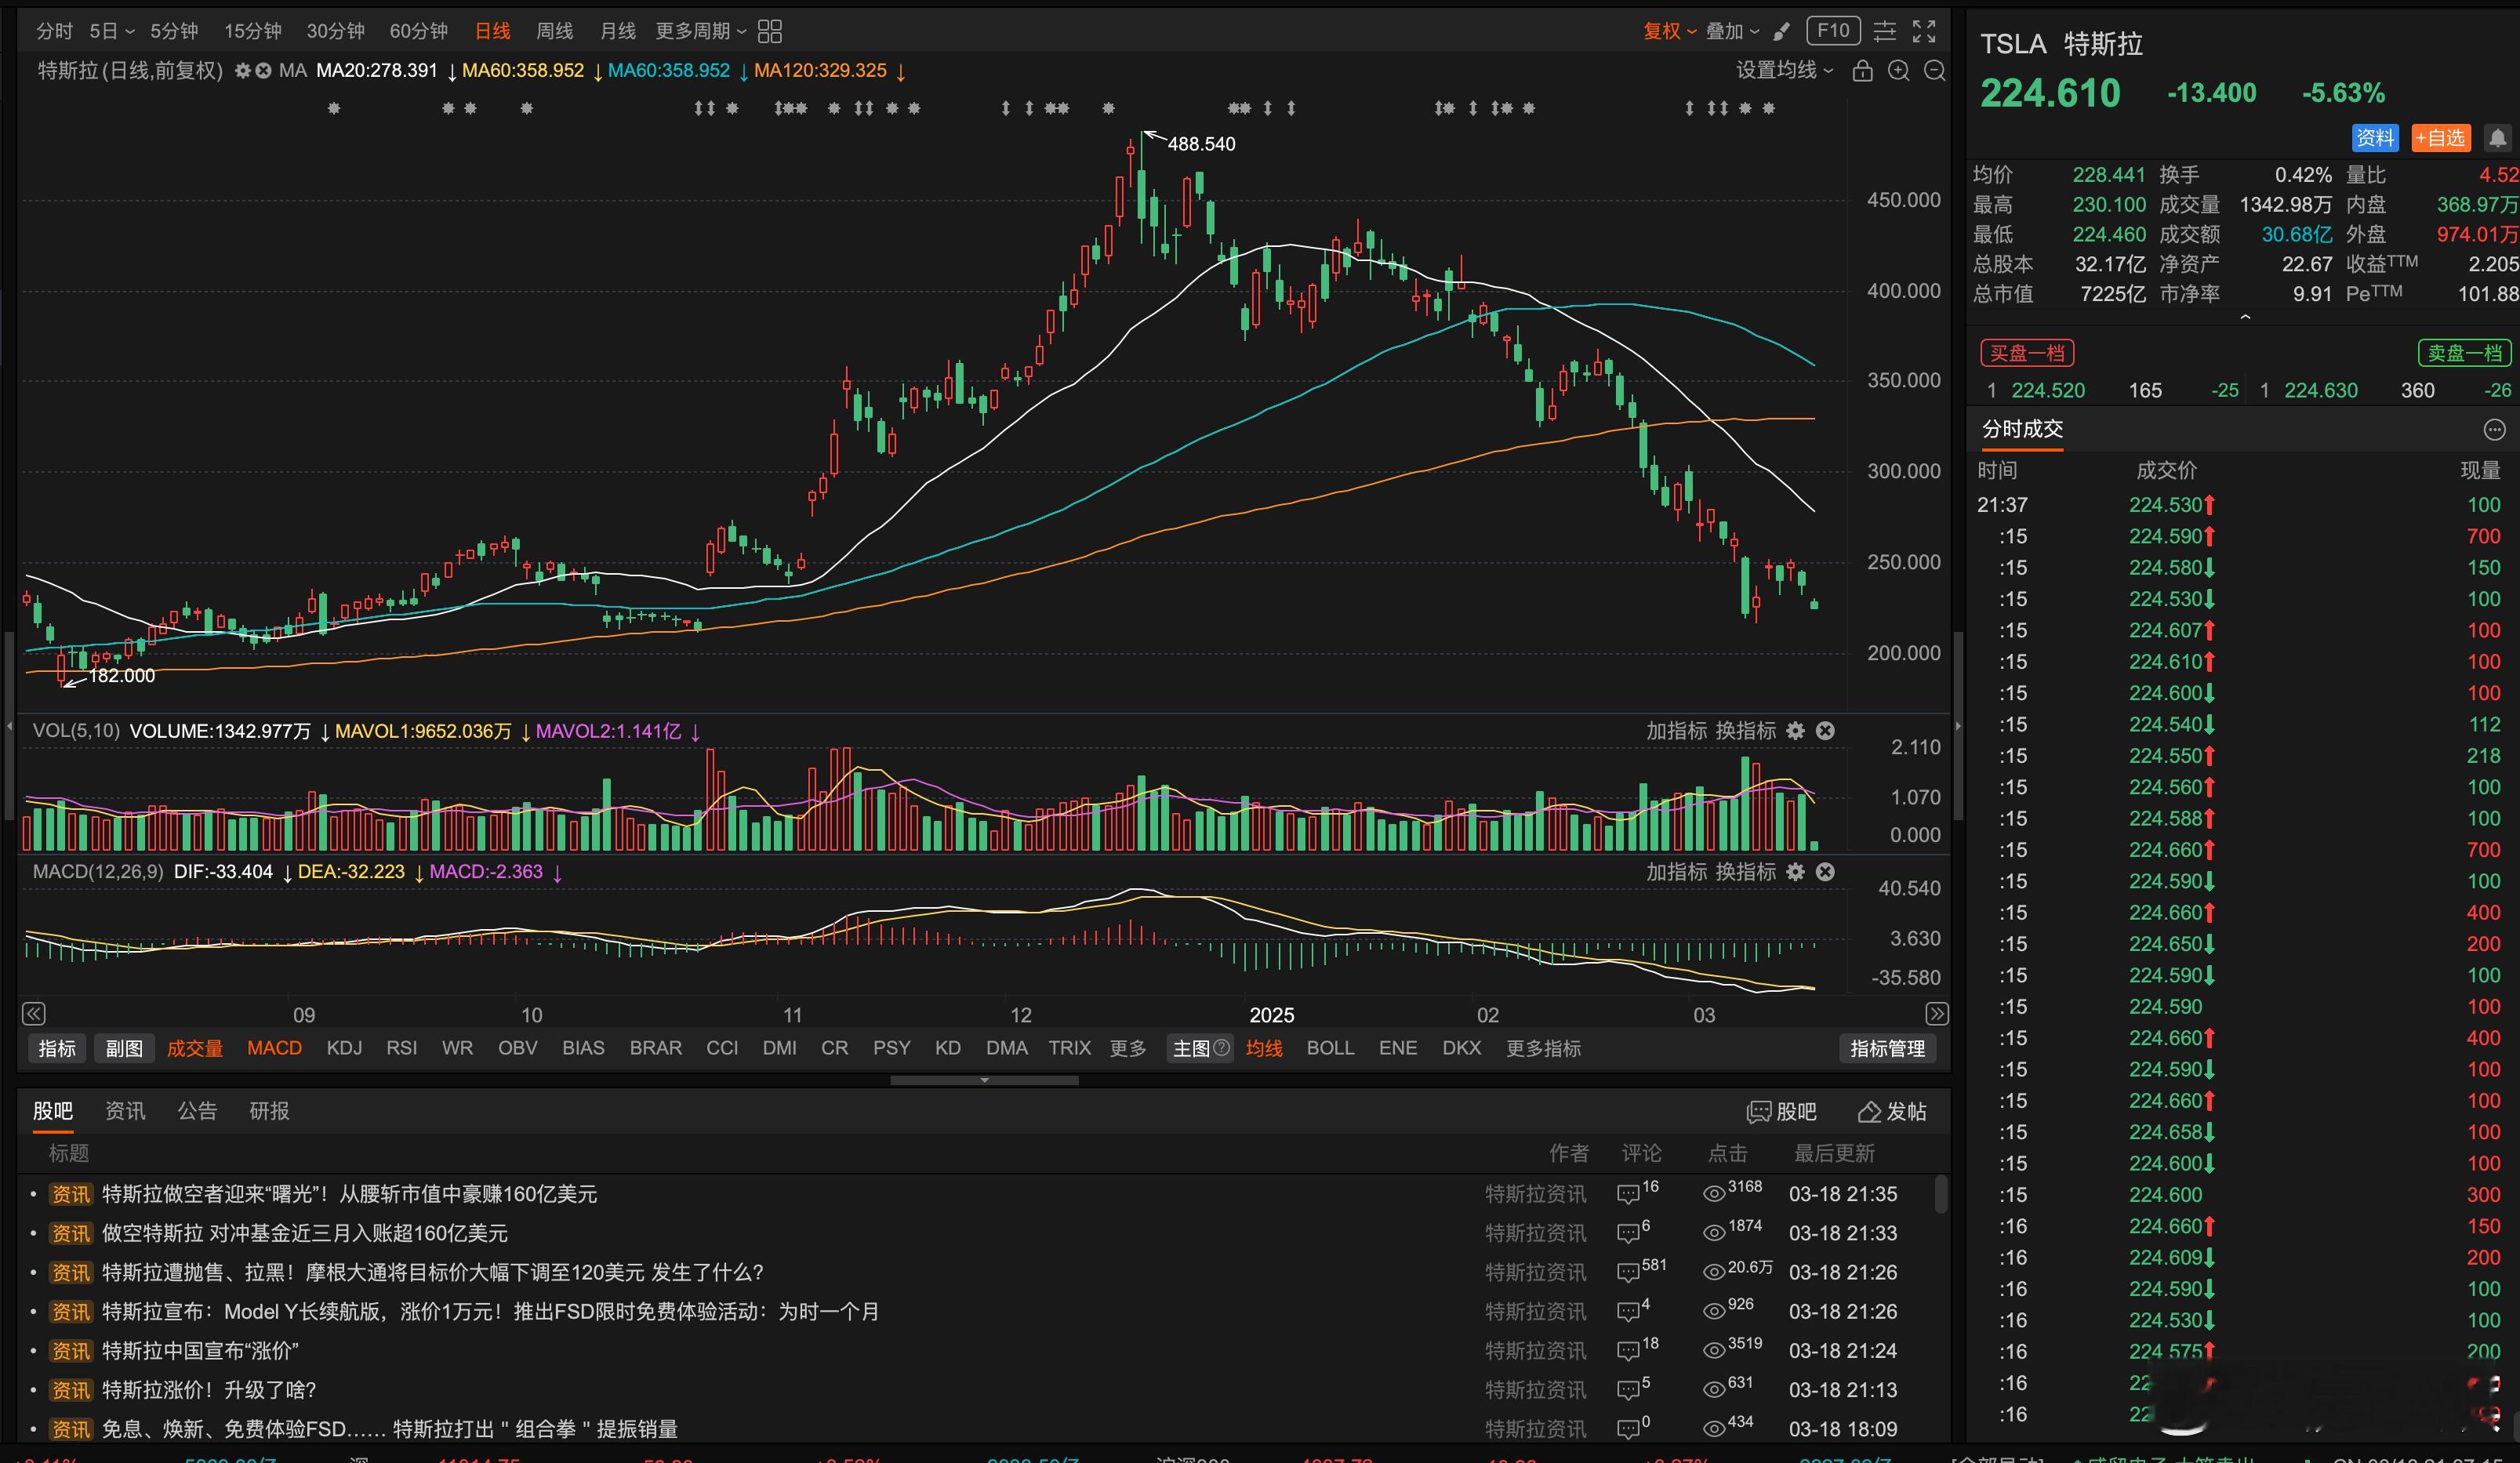The image size is (2520, 1463).
Task: Lock the chart with padlock icon
Action: [1862, 71]
